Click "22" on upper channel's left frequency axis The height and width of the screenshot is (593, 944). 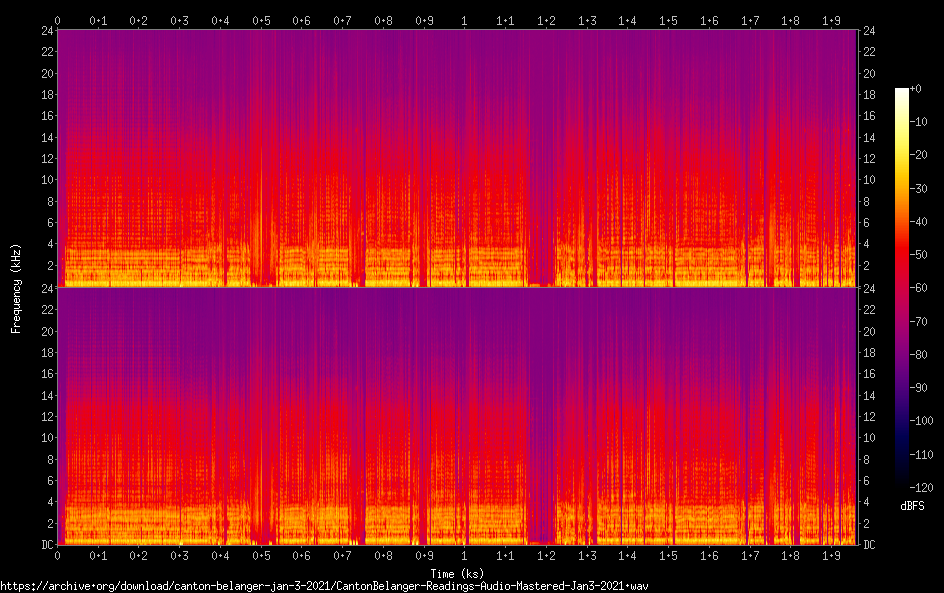click(x=47, y=52)
